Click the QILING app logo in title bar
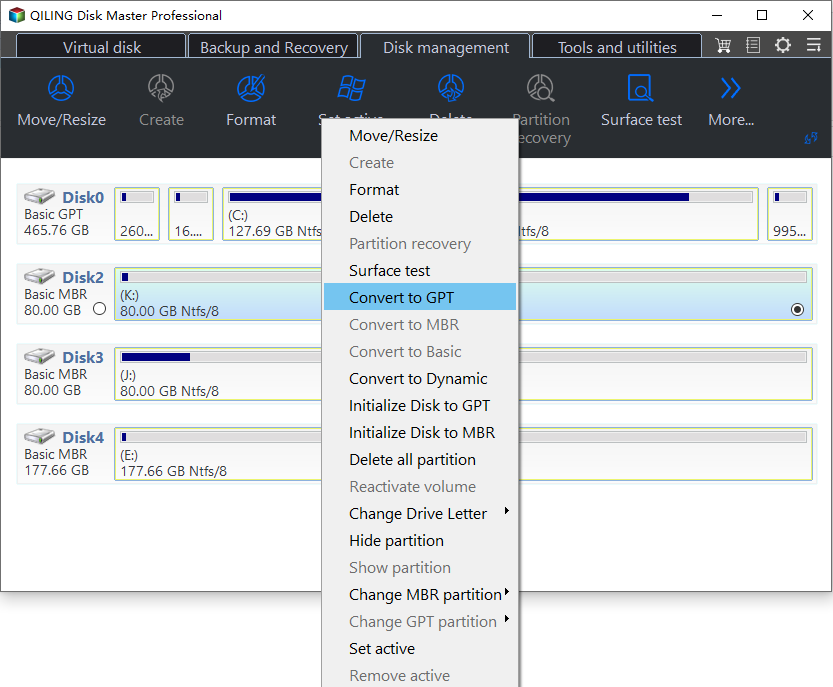 pyautogui.click(x=16, y=15)
